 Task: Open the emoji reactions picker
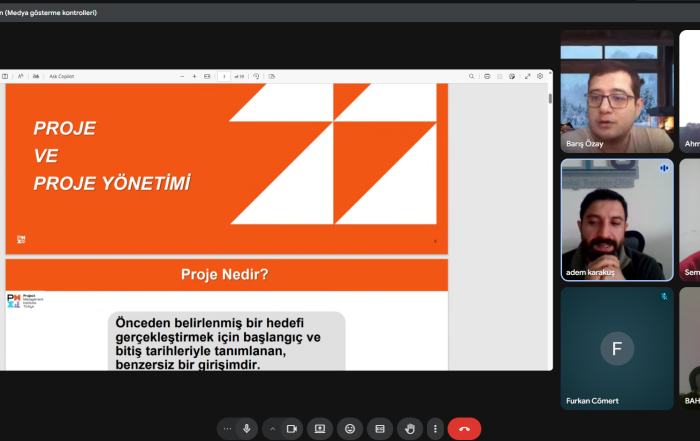pyautogui.click(x=350, y=429)
